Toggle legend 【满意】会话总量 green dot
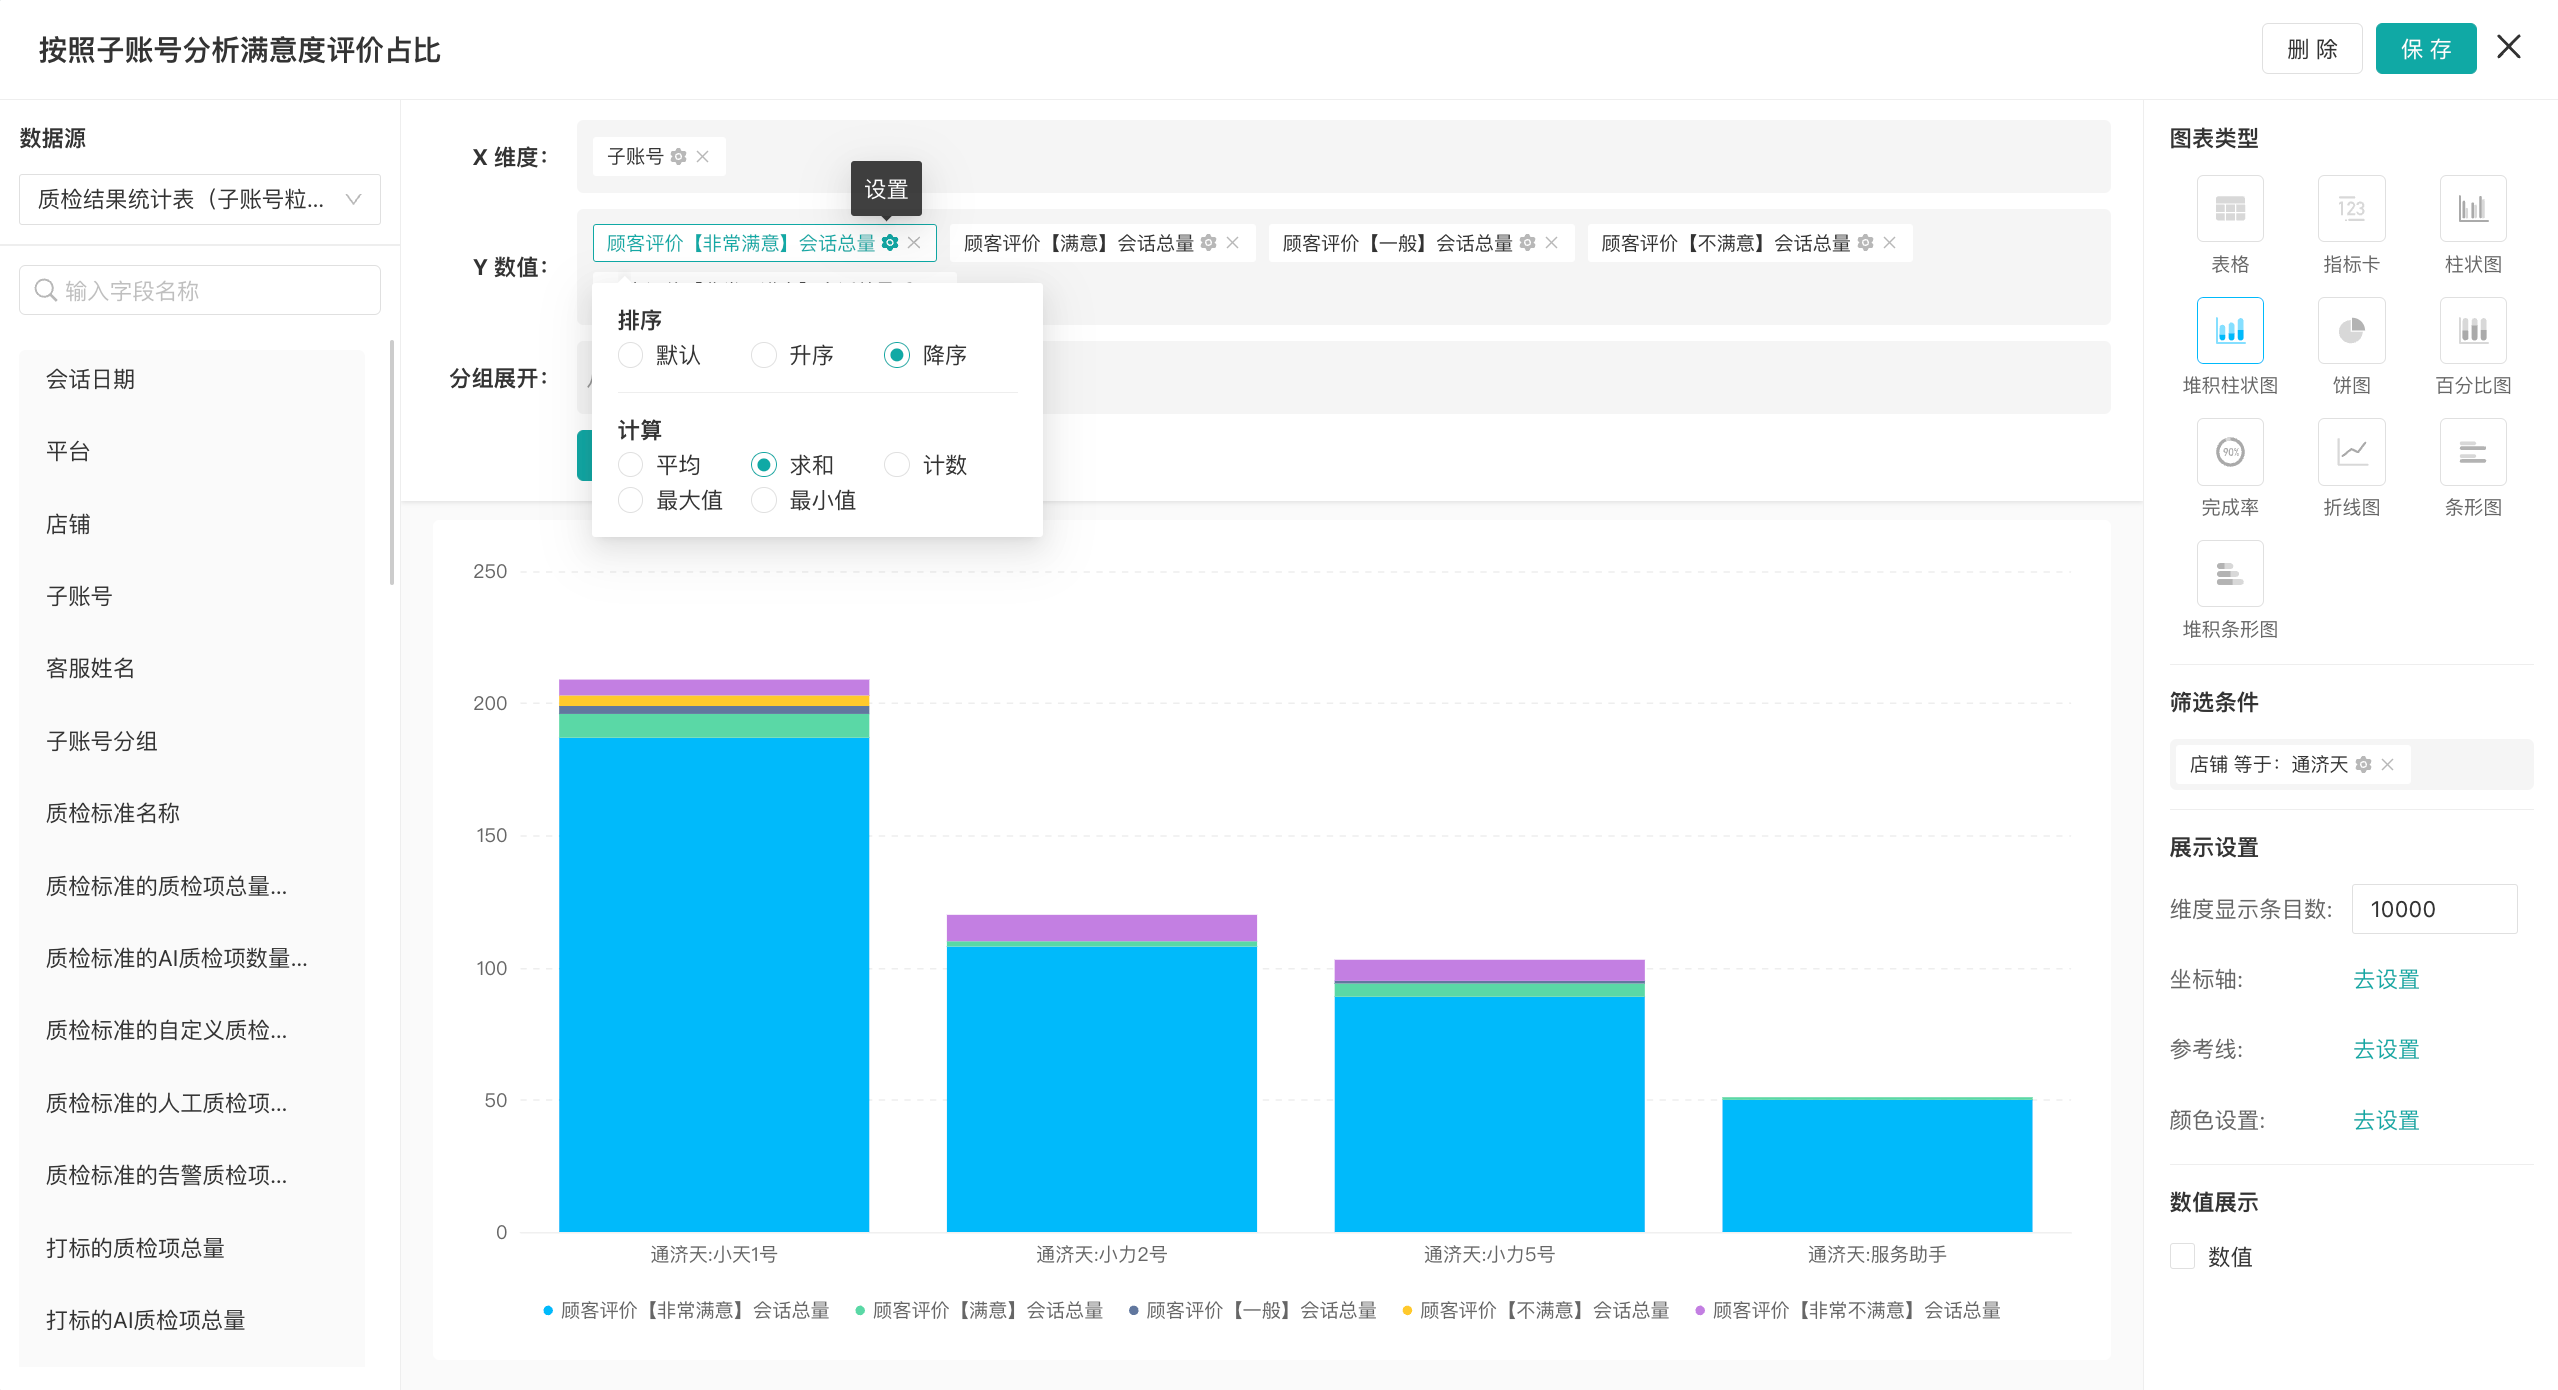 (x=860, y=1311)
